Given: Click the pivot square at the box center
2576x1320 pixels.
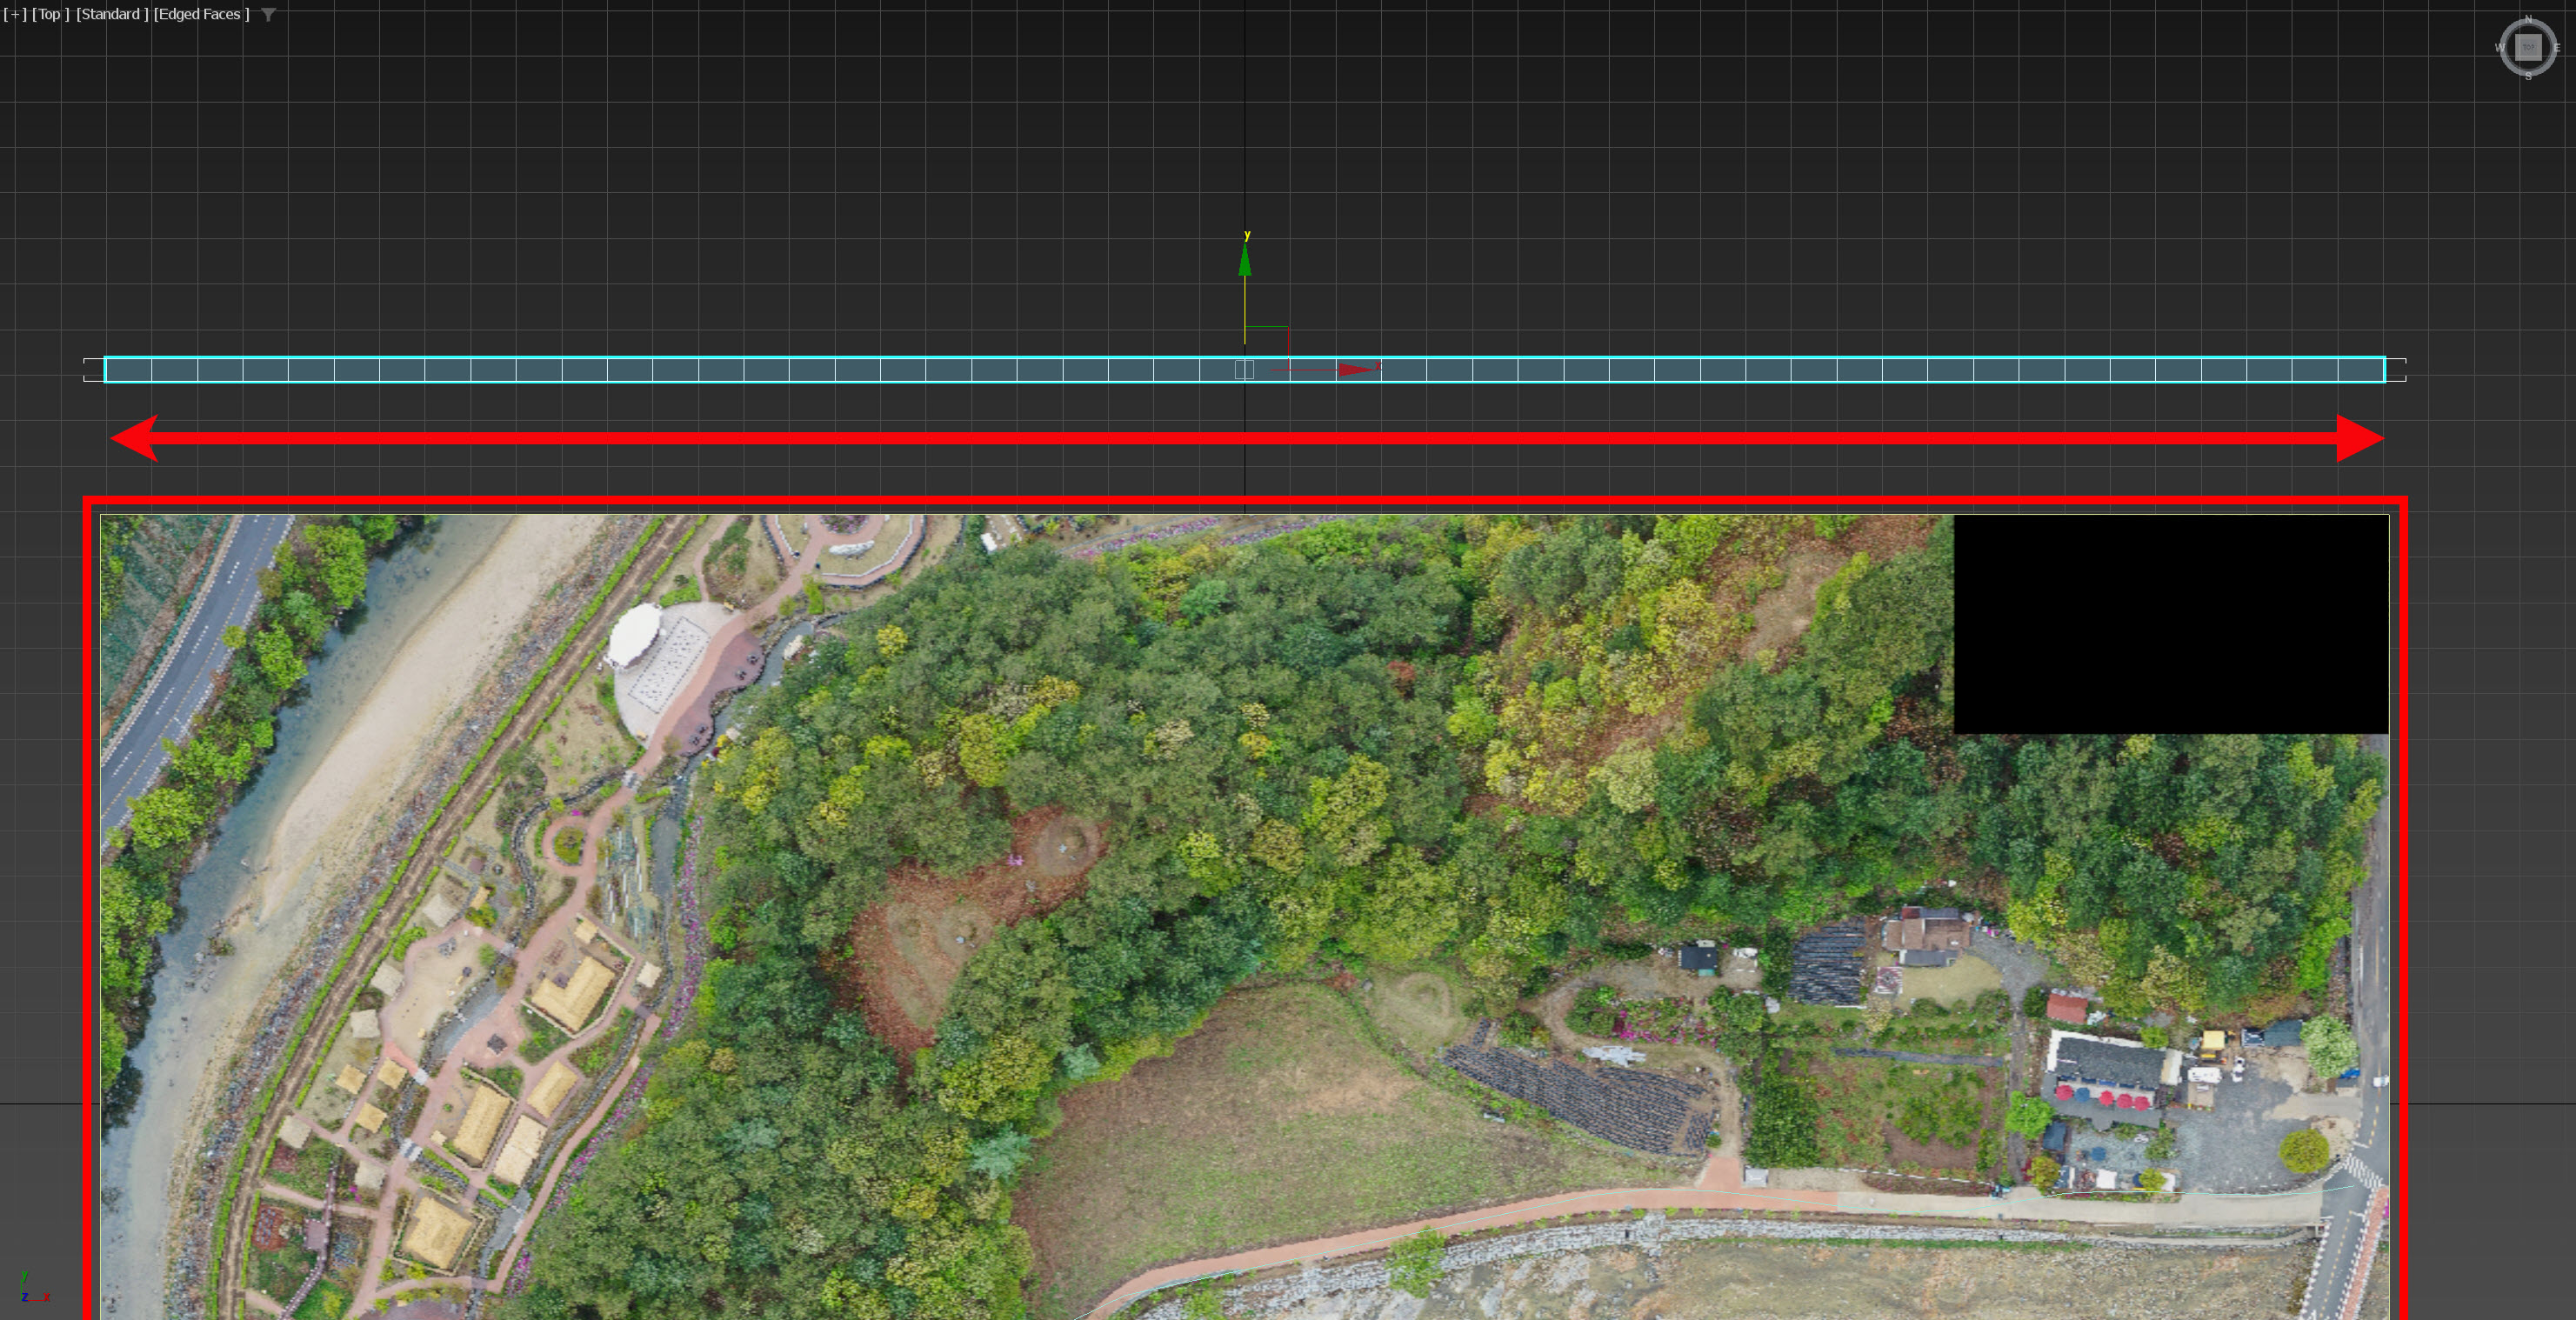Looking at the screenshot, I should [x=1244, y=369].
